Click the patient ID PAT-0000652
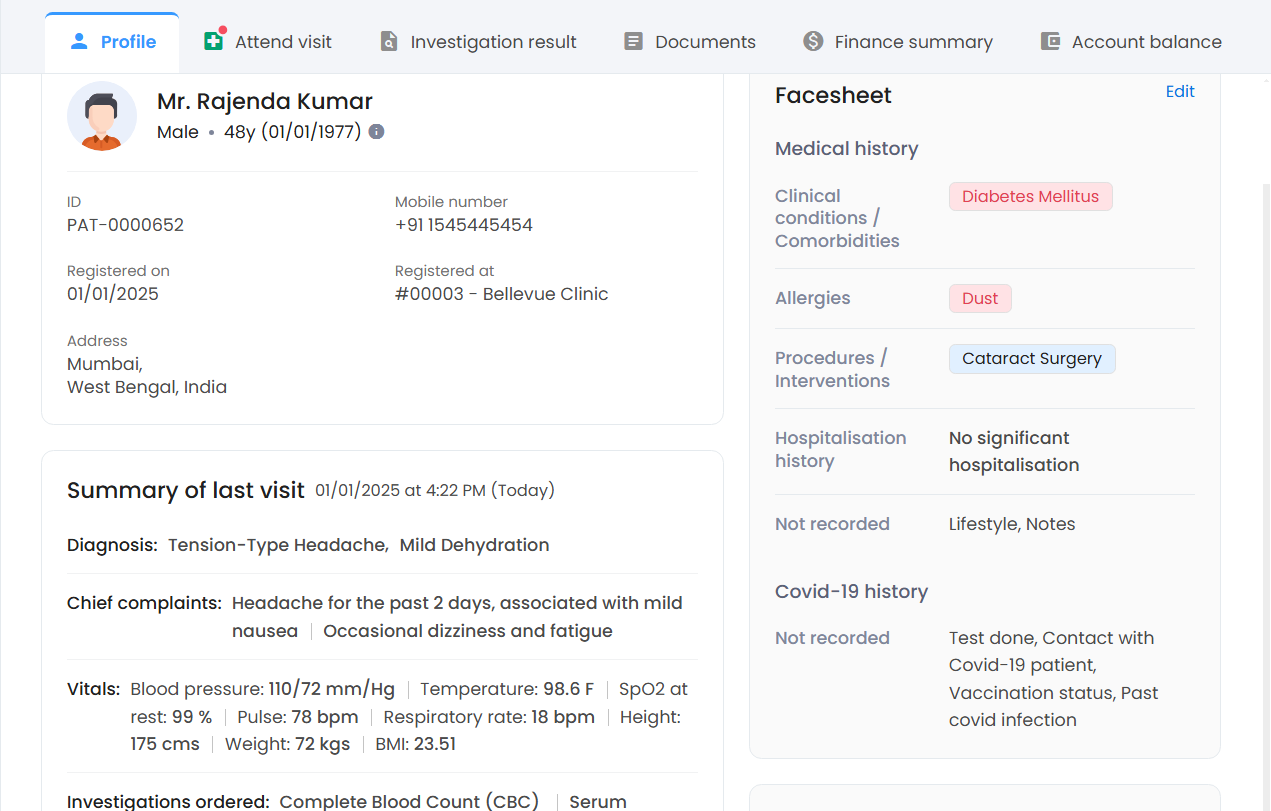 125,225
